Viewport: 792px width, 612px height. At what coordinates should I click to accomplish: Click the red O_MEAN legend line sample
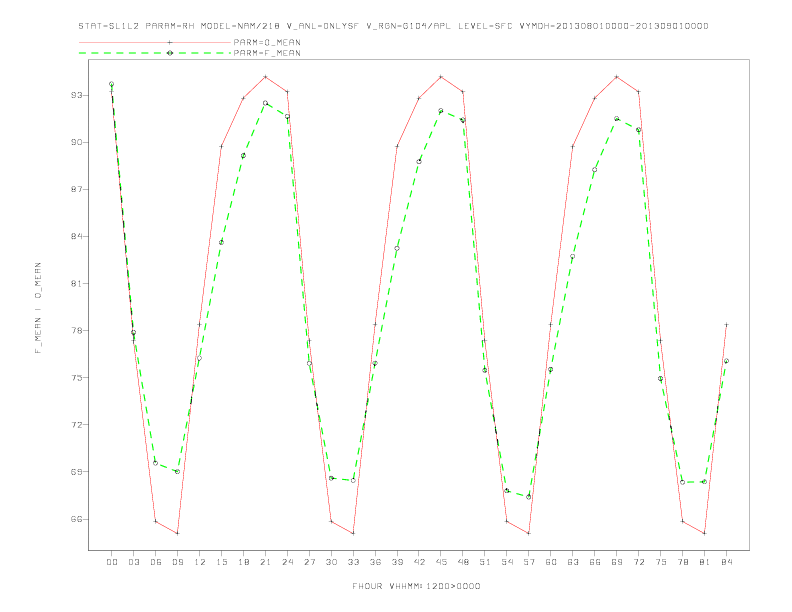155,42
